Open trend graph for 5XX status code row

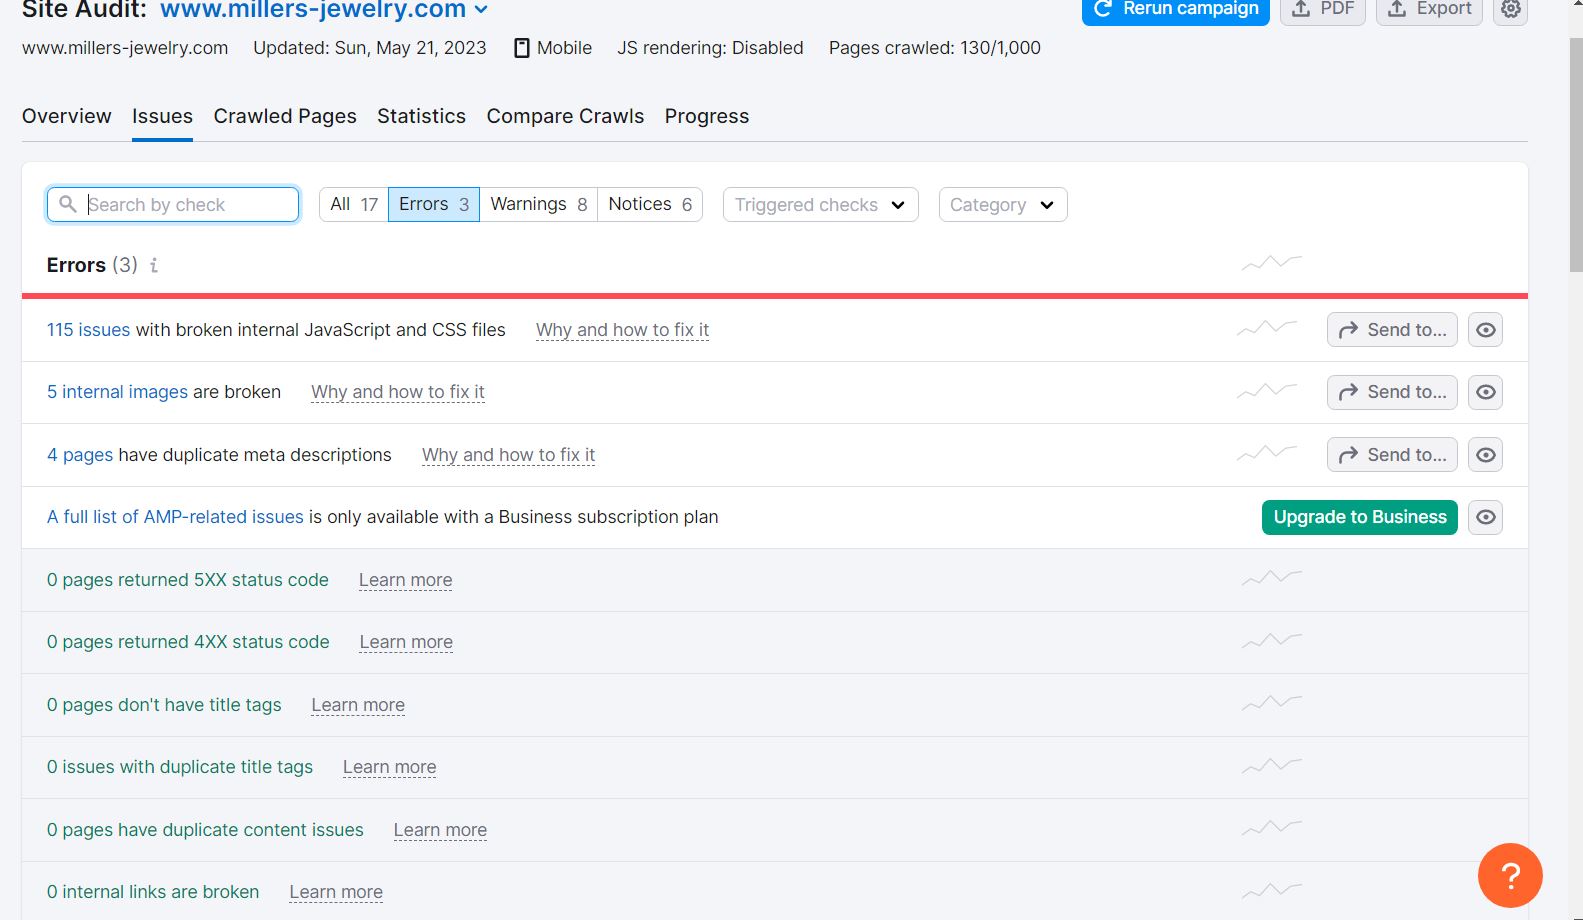tap(1271, 578)
